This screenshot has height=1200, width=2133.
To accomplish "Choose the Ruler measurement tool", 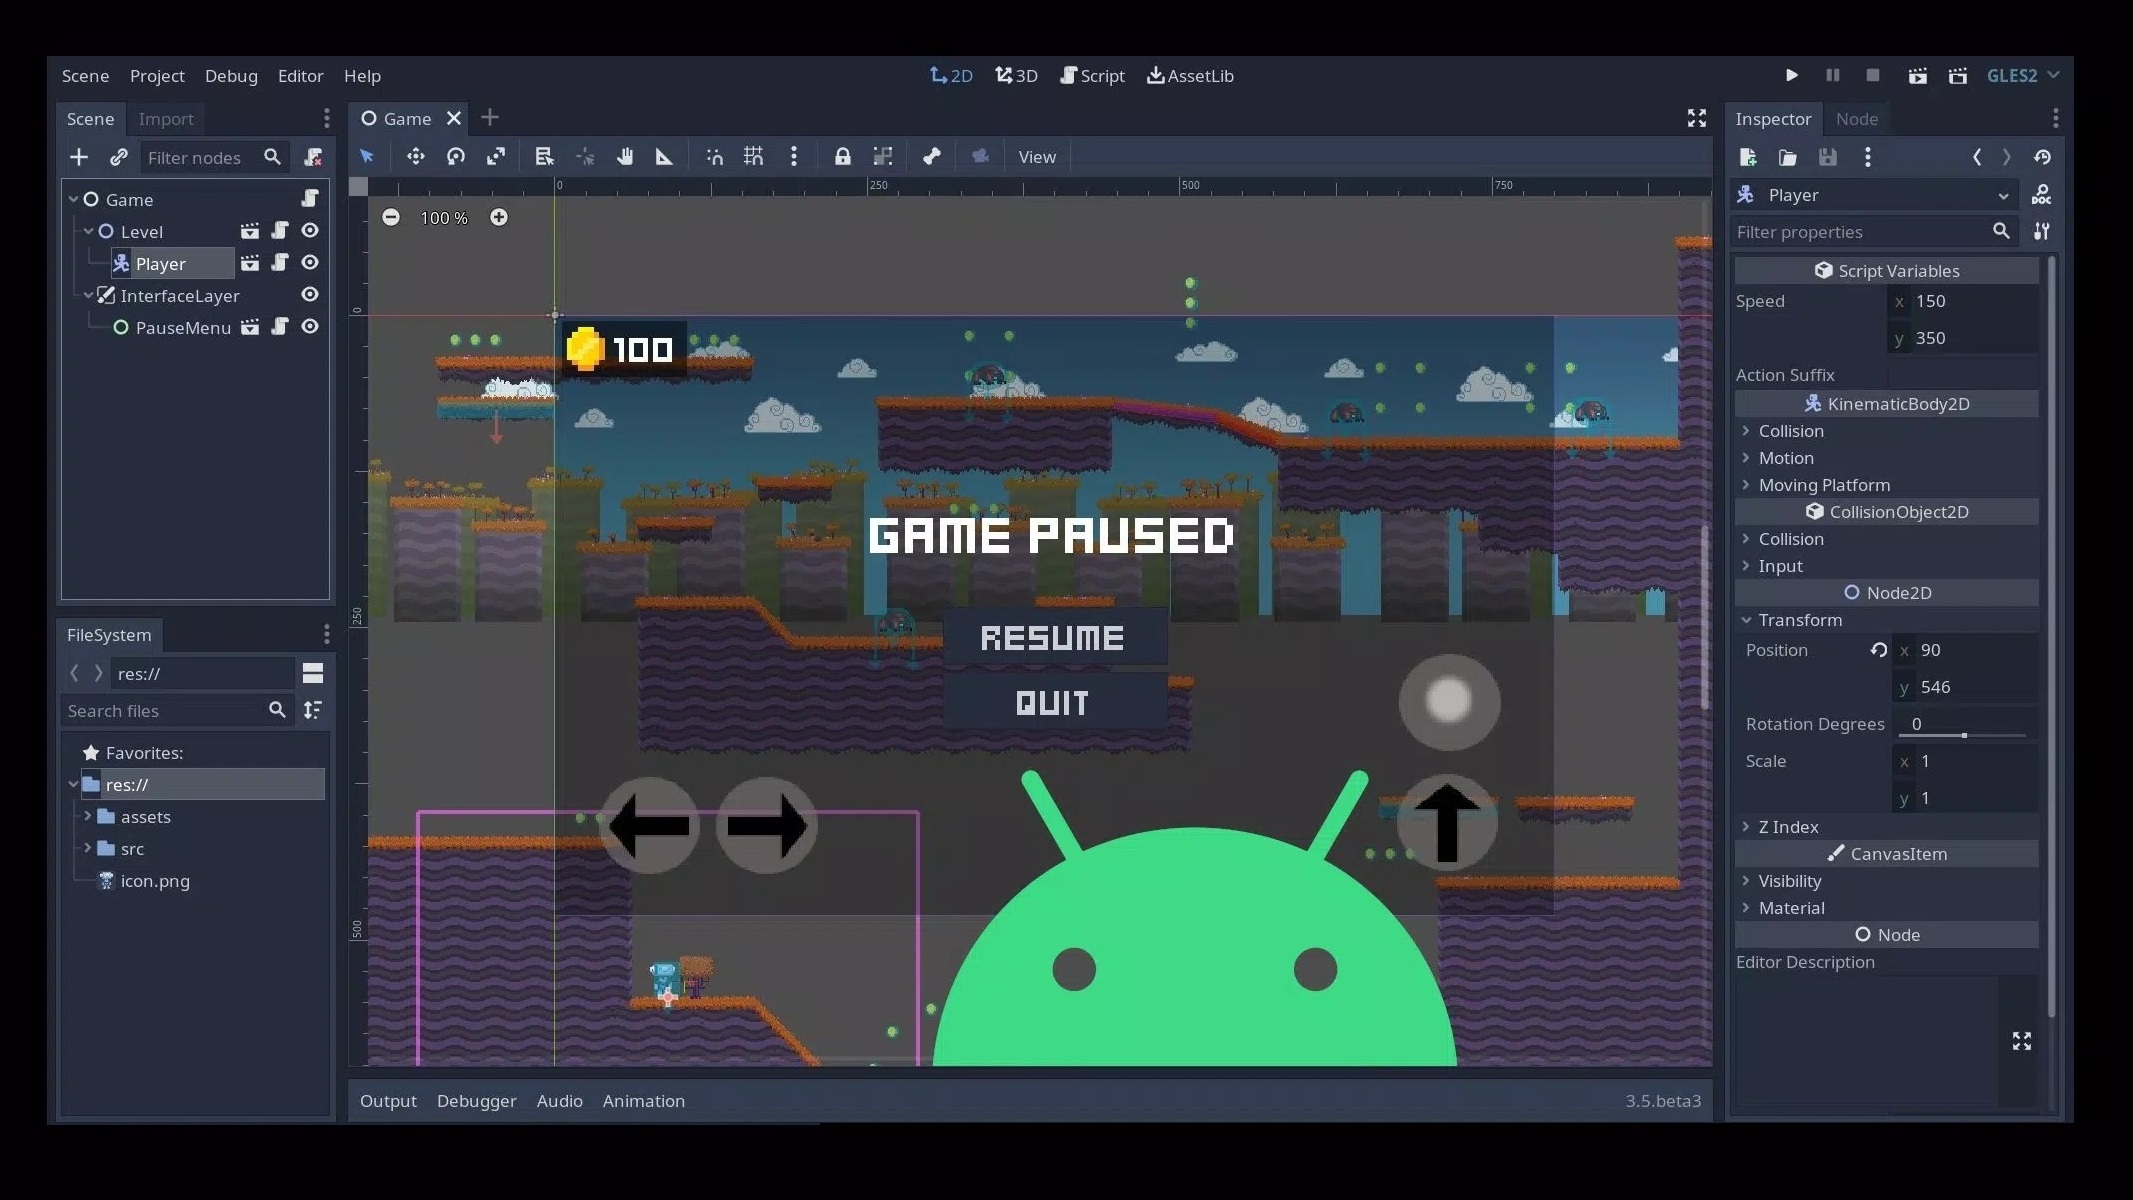I will click(x=664, y=157).
